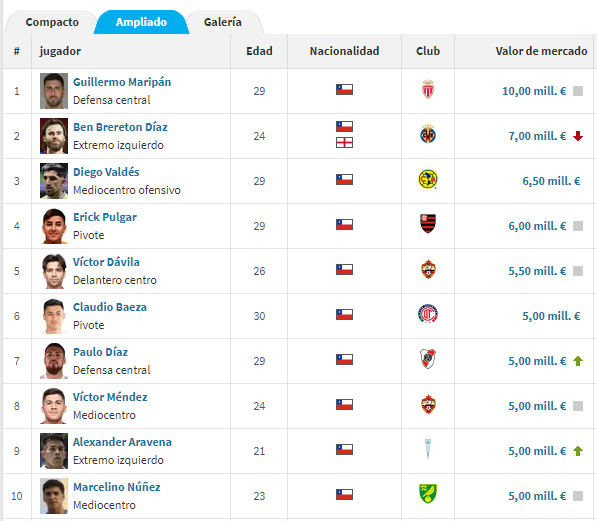The height and width of the screenshot is (521, 597).
Task: Open the Club América crest icon
Action: (x=428, y=179)
